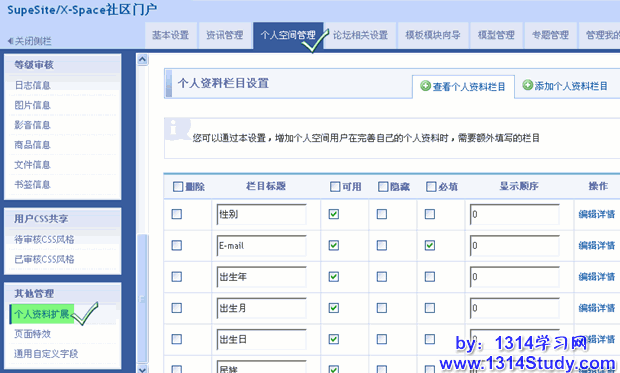Click display order field for 出生月
This screenshot has width=620, height=373.
(x=515, y=308)
